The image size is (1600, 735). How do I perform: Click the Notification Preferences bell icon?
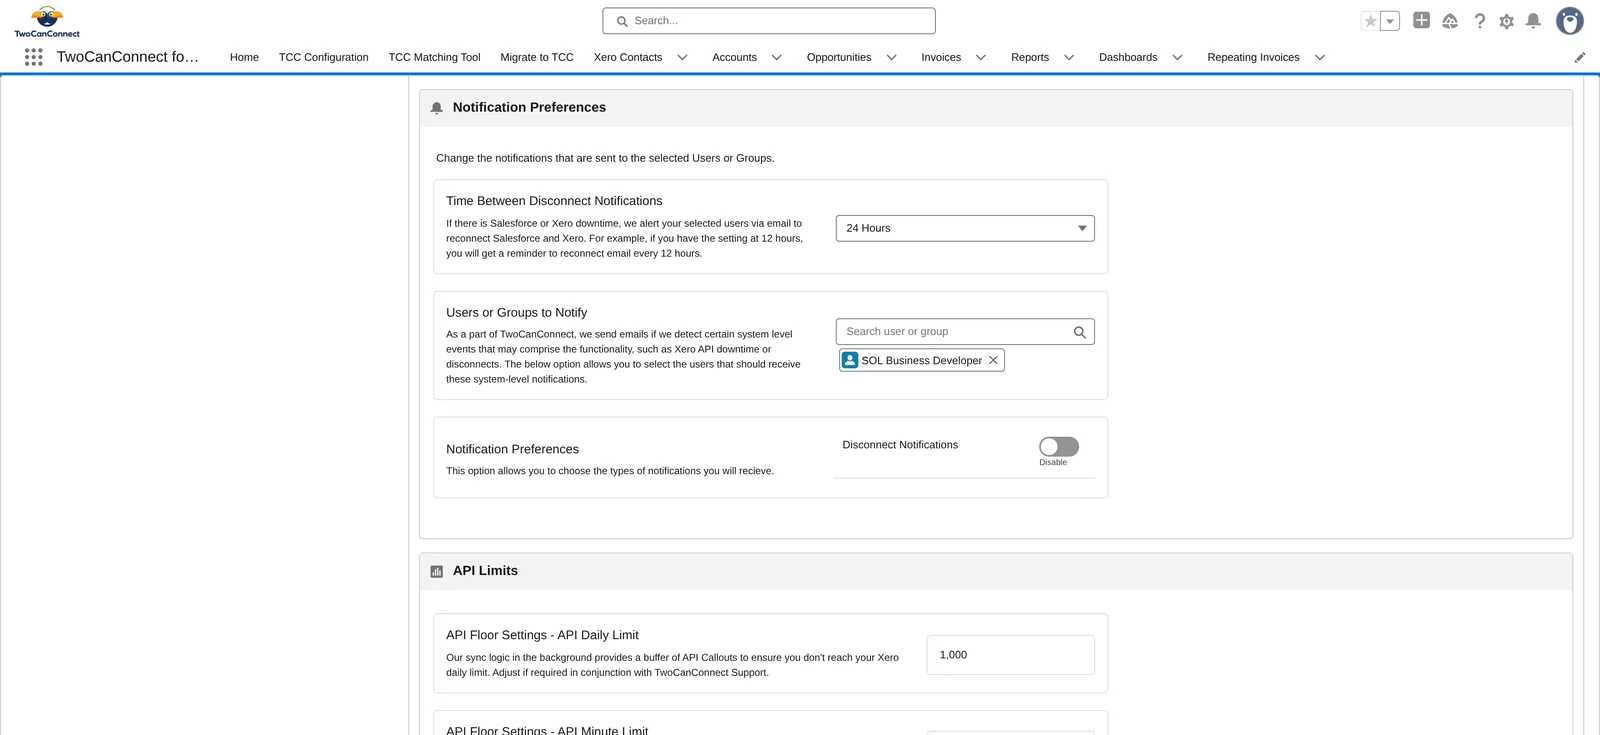437,108
